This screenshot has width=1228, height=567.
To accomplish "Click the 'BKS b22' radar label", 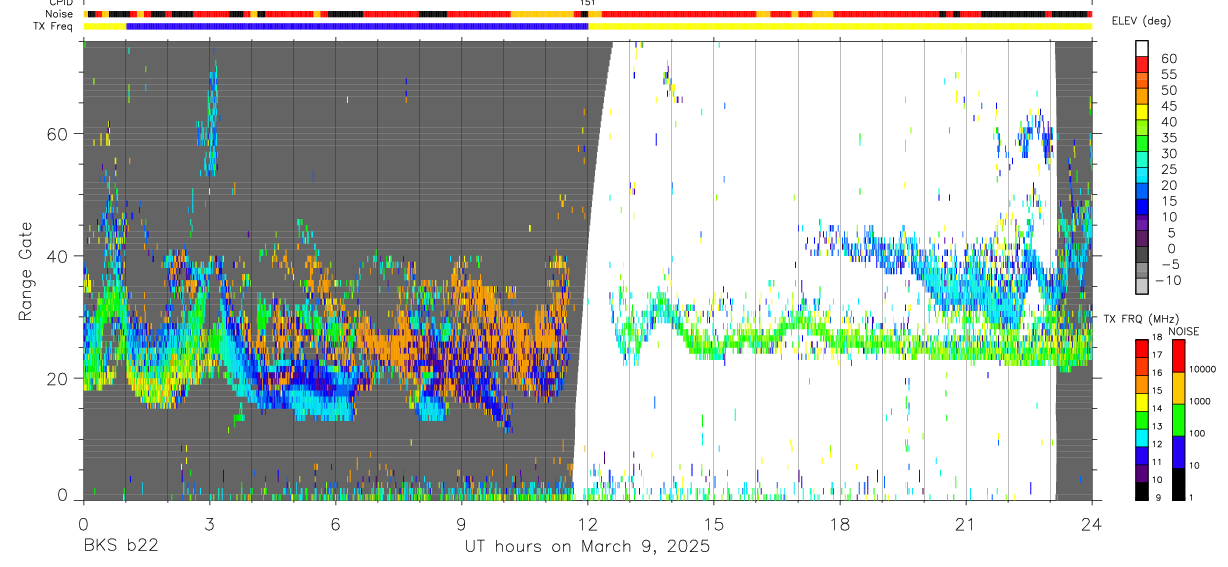I will pyautogui.click(x=119, y=547).
